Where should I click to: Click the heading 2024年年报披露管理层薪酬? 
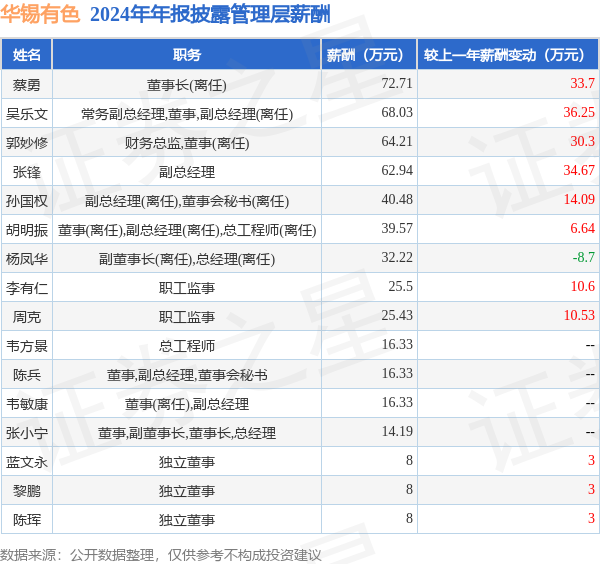(x=210, y=14)
